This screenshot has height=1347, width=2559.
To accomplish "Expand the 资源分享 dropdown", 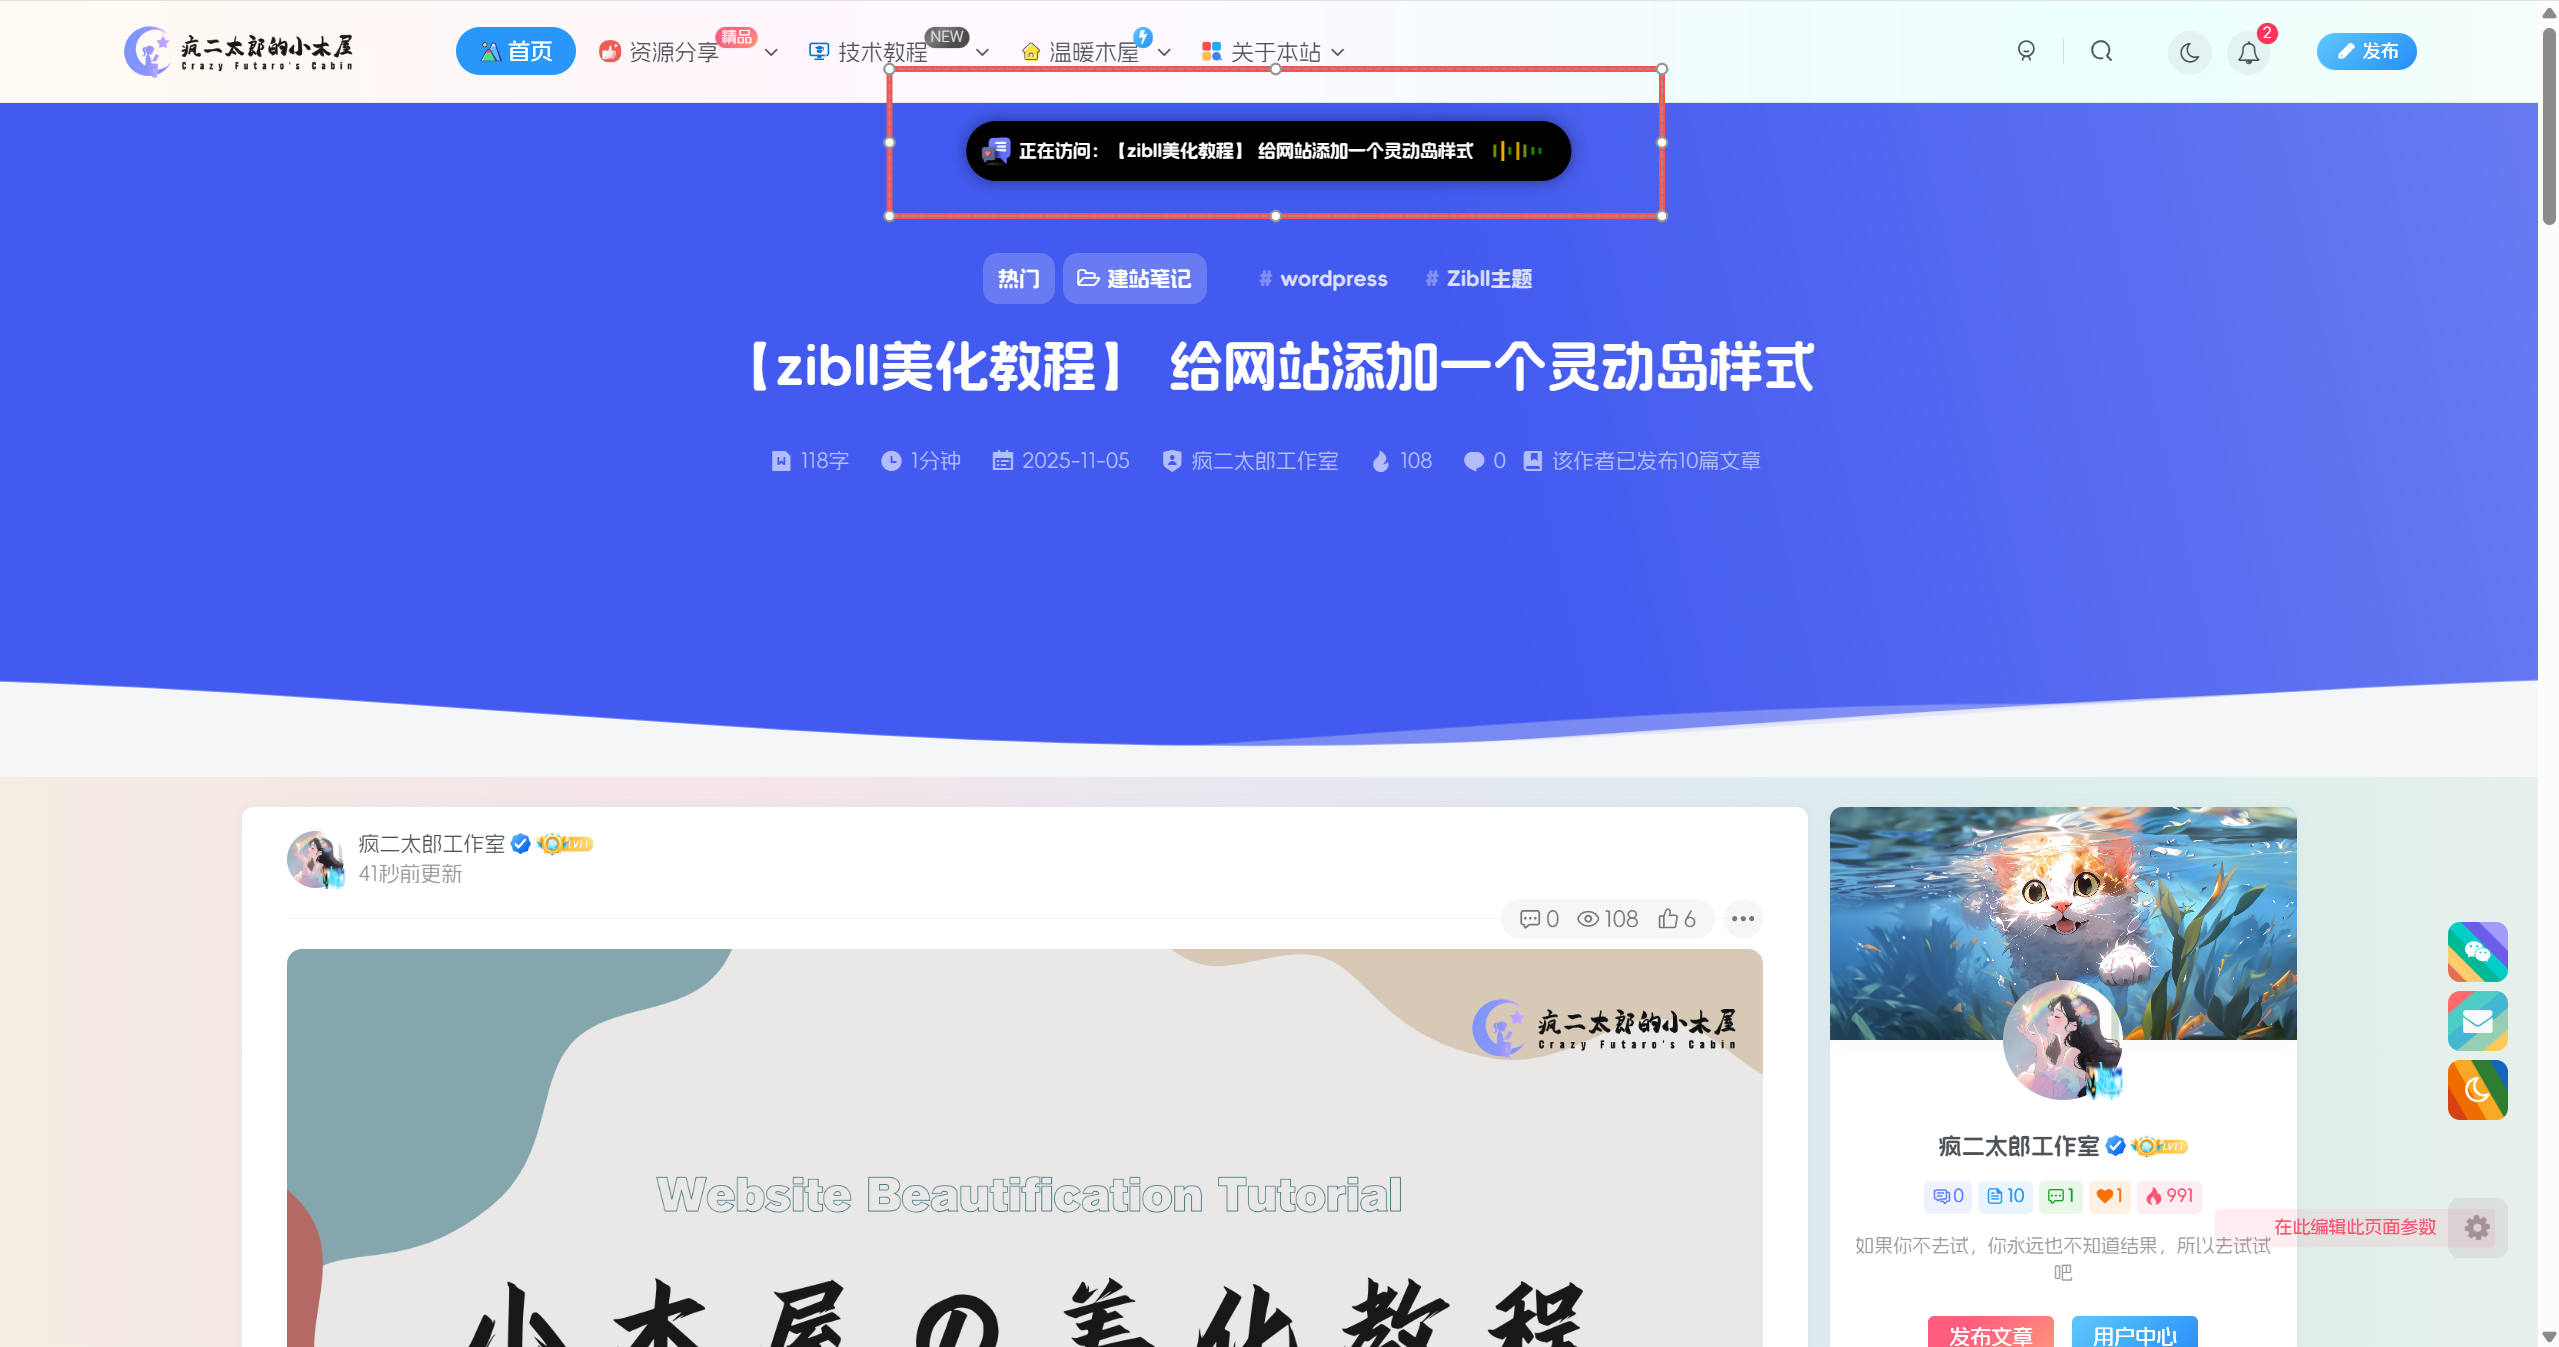I will 770,52.
